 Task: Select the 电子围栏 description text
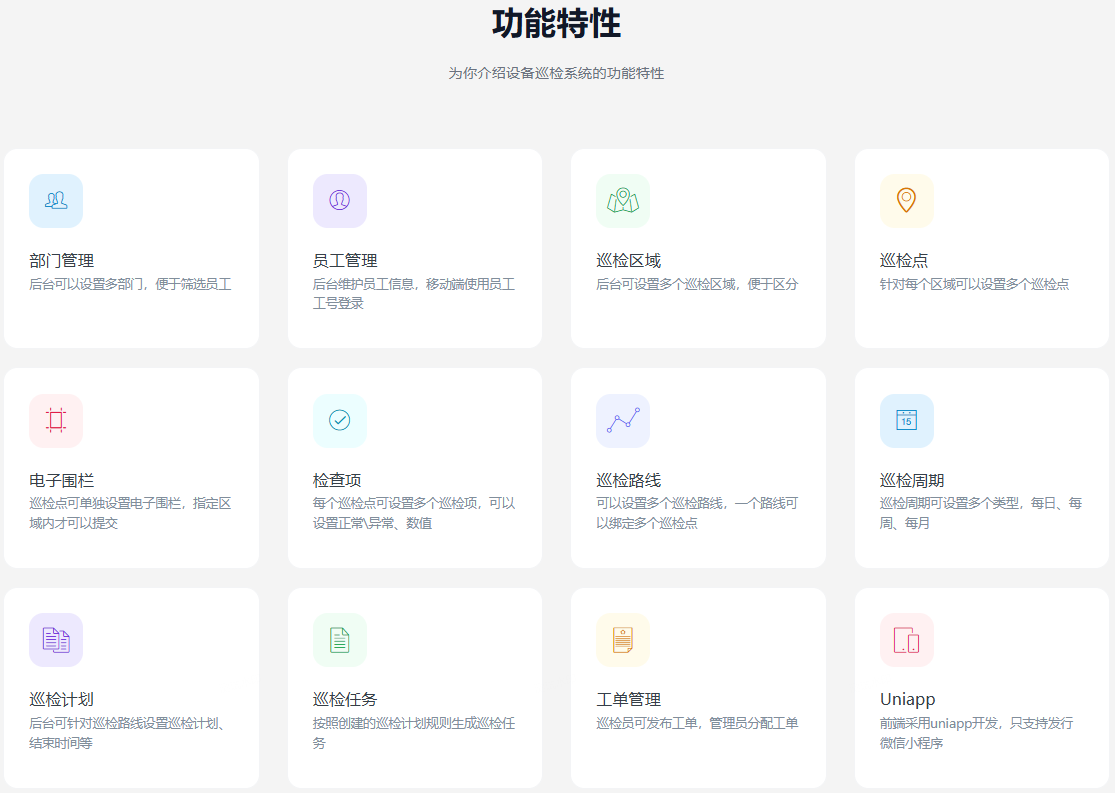(x=130, y=513)
